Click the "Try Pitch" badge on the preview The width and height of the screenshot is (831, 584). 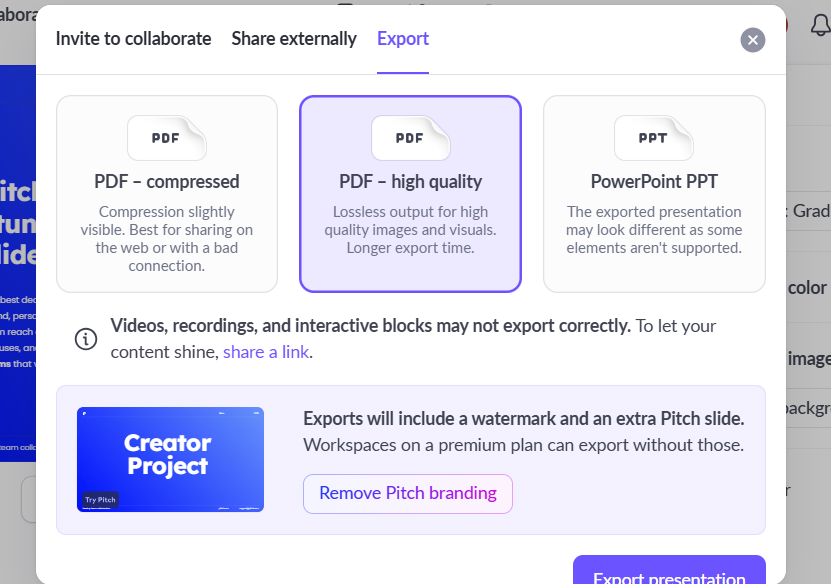click(x=100, y=500)
